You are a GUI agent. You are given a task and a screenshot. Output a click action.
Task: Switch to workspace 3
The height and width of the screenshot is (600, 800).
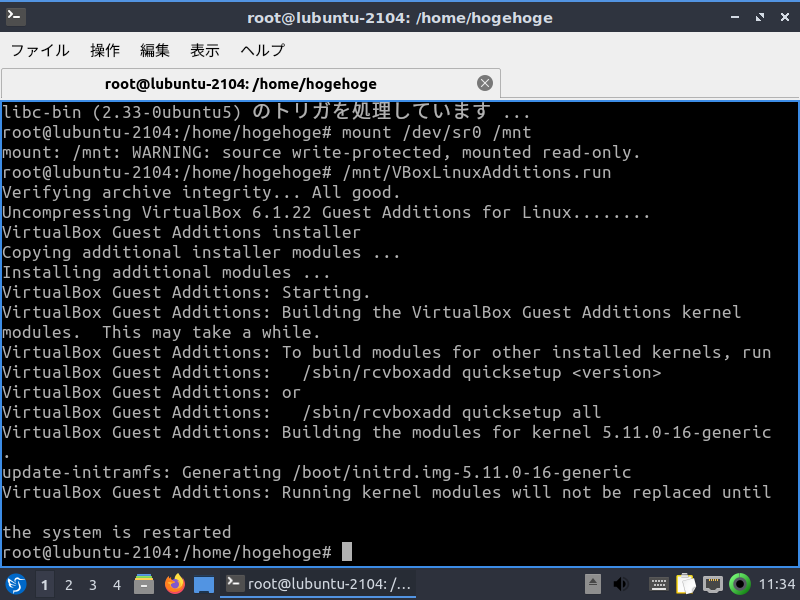coord(92,585)
